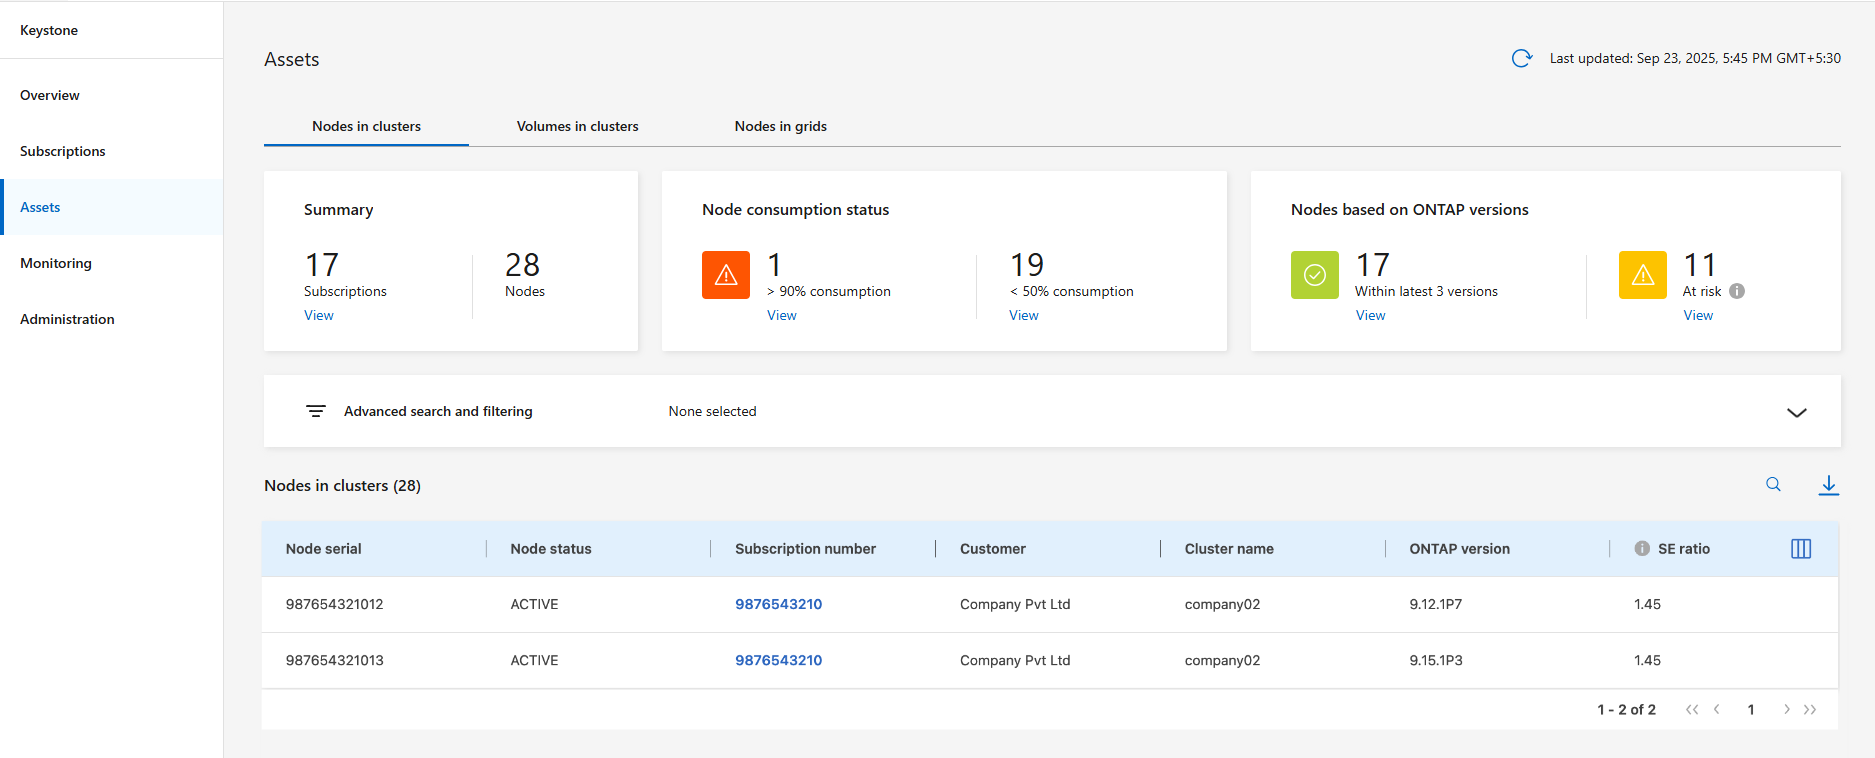Click the refresh icon beside Last updated
Screen dimensions: 1875x758
click(1521, 59)
